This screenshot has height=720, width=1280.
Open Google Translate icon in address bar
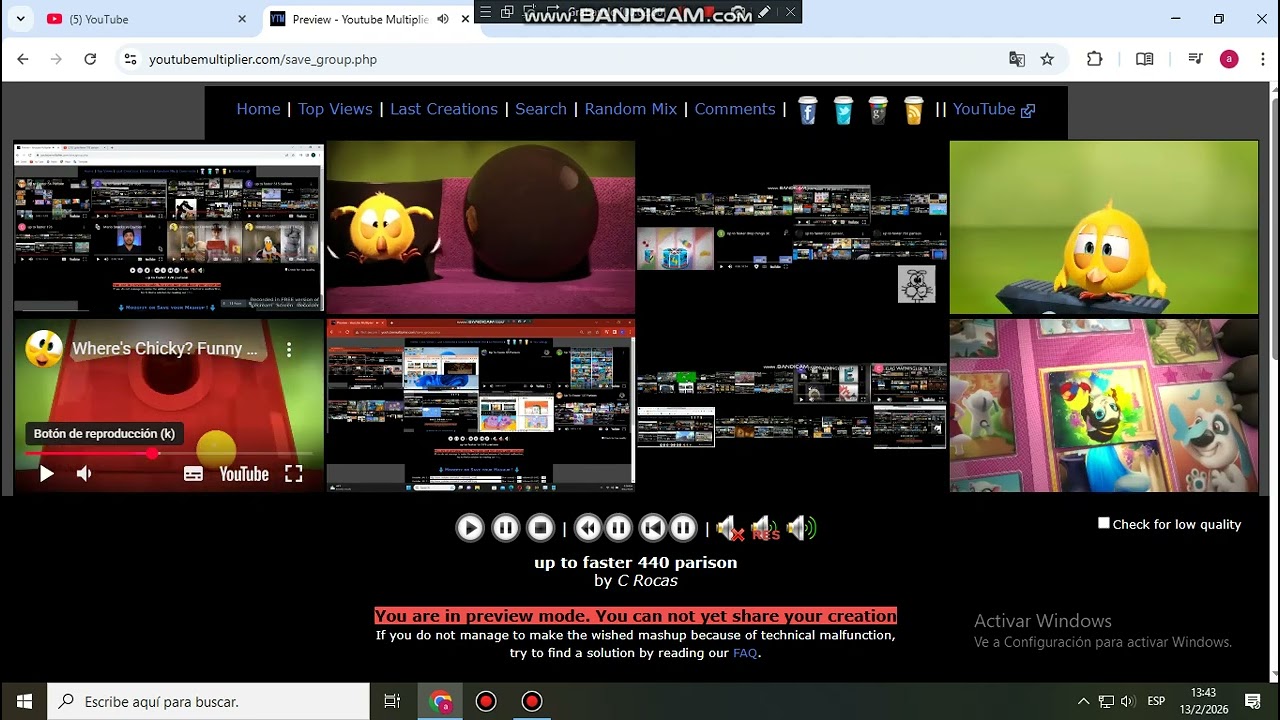(1017, 59)
